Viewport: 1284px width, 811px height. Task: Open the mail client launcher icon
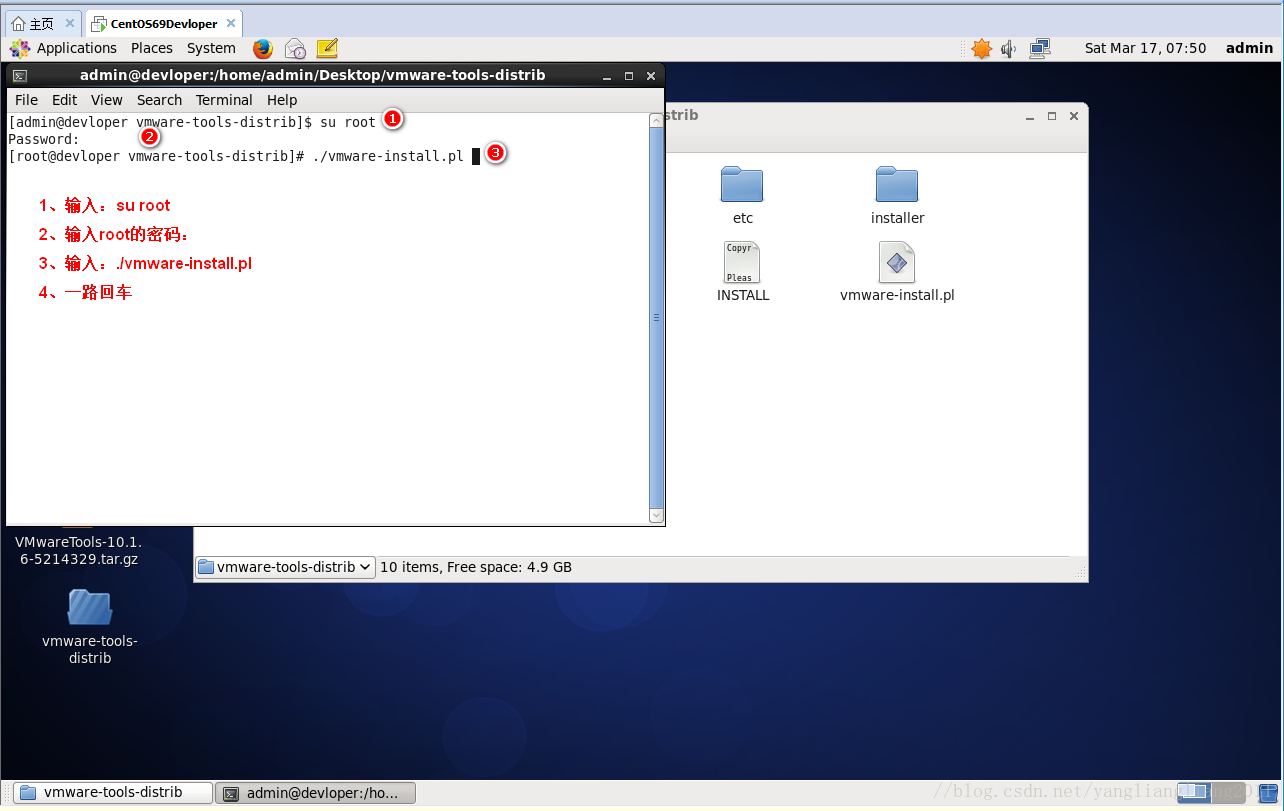click(295, 48)
